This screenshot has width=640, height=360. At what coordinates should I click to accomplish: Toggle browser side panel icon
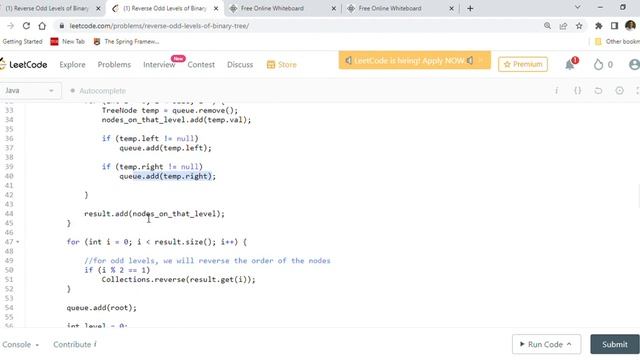614,26
